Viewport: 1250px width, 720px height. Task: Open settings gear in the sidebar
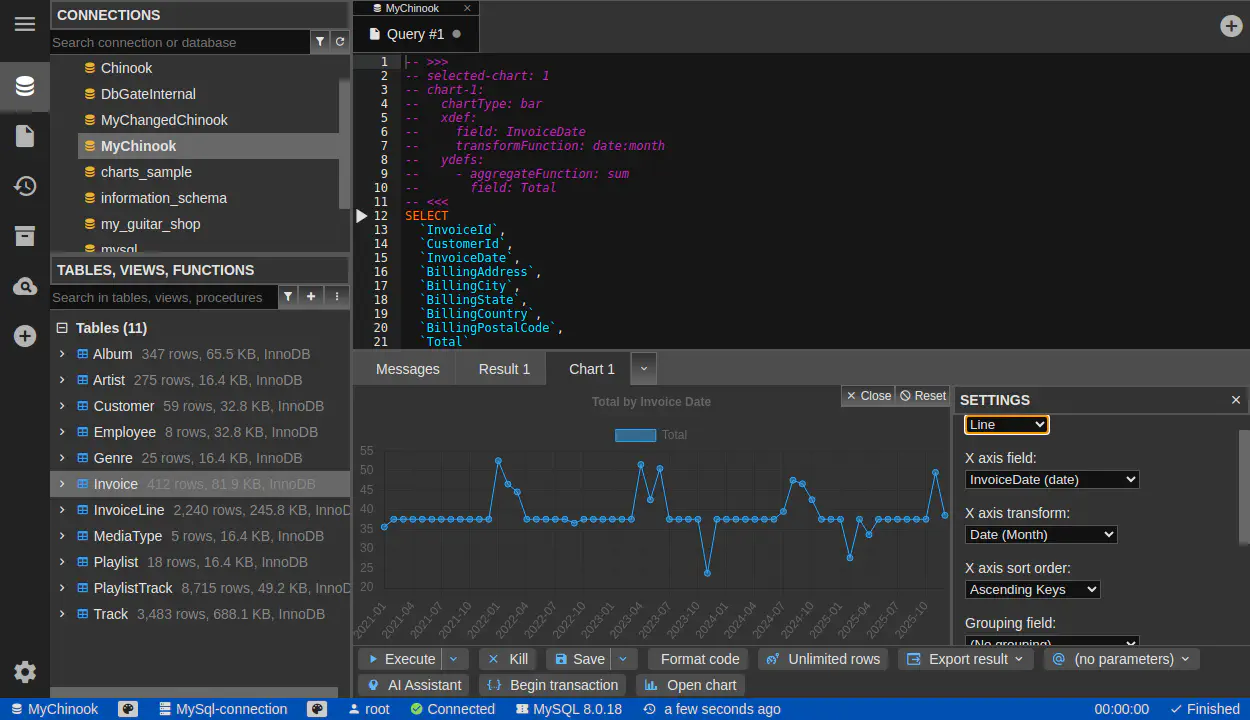pyautogui.click(x=25, y=672)
